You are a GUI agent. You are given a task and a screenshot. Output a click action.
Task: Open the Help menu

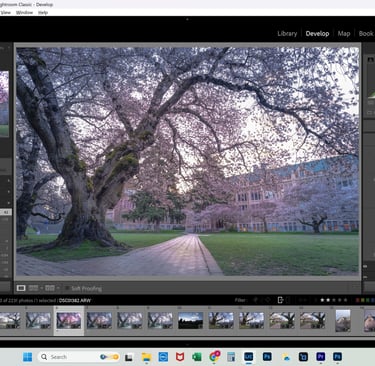pyautogui.click(x=43, y=13)
